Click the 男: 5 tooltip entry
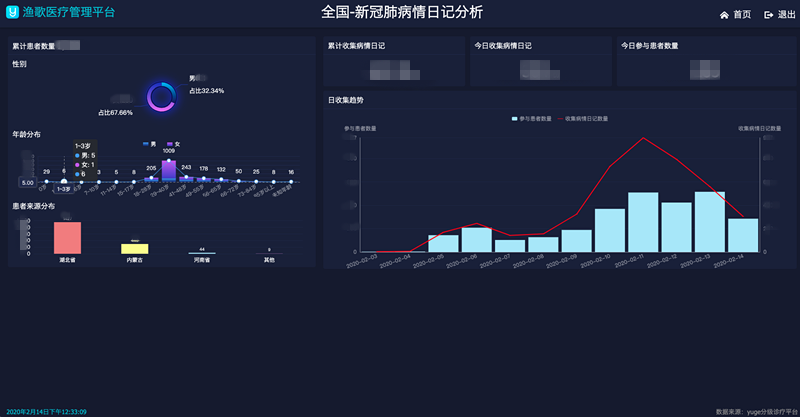The image size is (800, 417). [85, 155]
